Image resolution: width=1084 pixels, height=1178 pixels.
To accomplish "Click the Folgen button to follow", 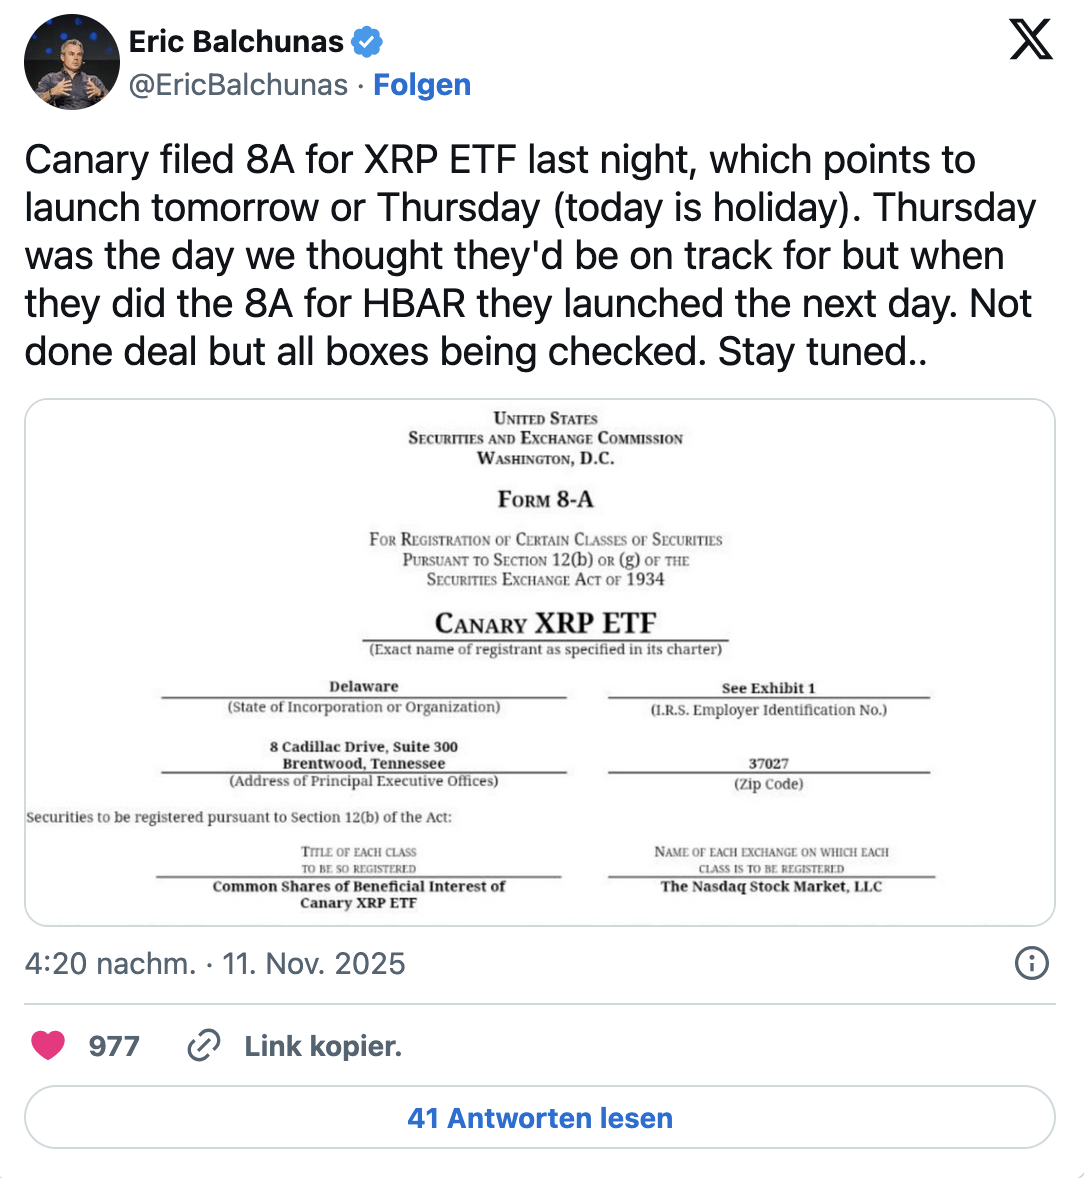I will 422,85.
